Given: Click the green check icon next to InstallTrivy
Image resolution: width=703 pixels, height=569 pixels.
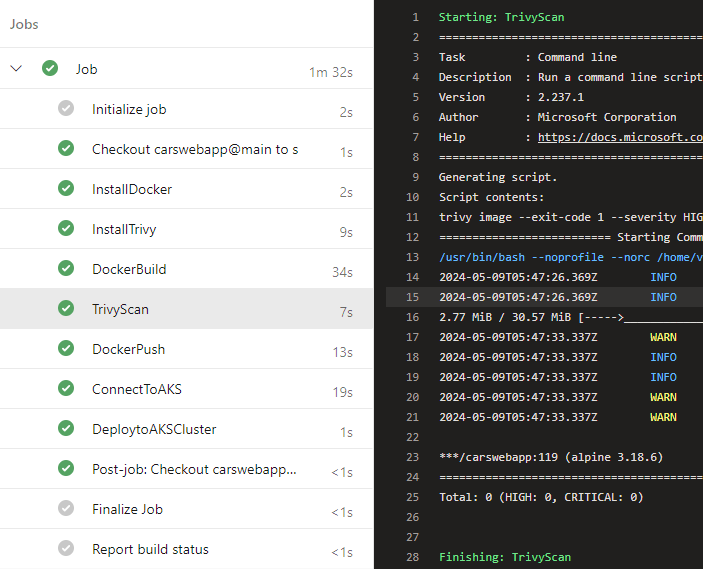Looking at the screenshot, I should (66, 229).
